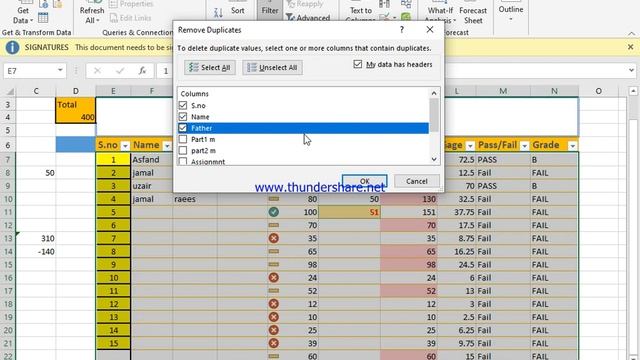
Task: Dismiss the SIGNATURES message bar
Action: [x=631, y=47]
